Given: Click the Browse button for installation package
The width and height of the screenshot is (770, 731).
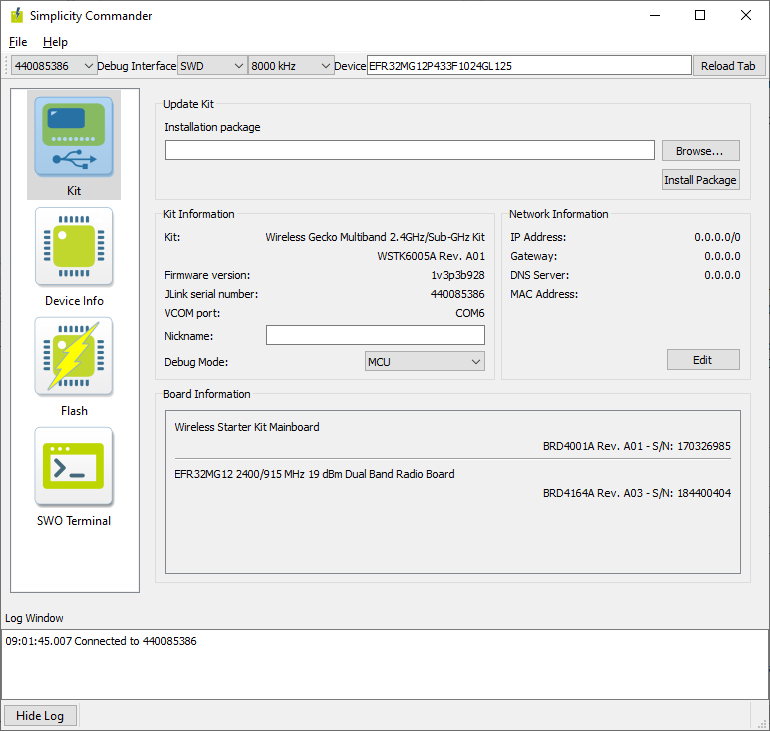Looking at the screenshot, I should click(700, 151).
